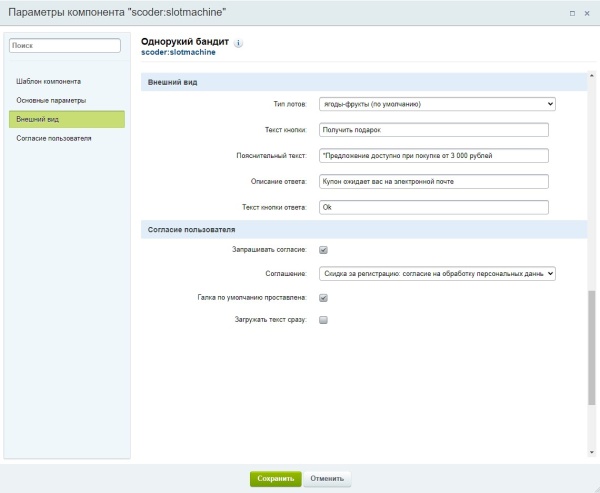Select Основные параметры in sidebar
This screenshot has height=493, width=600.
coord(51,100)
